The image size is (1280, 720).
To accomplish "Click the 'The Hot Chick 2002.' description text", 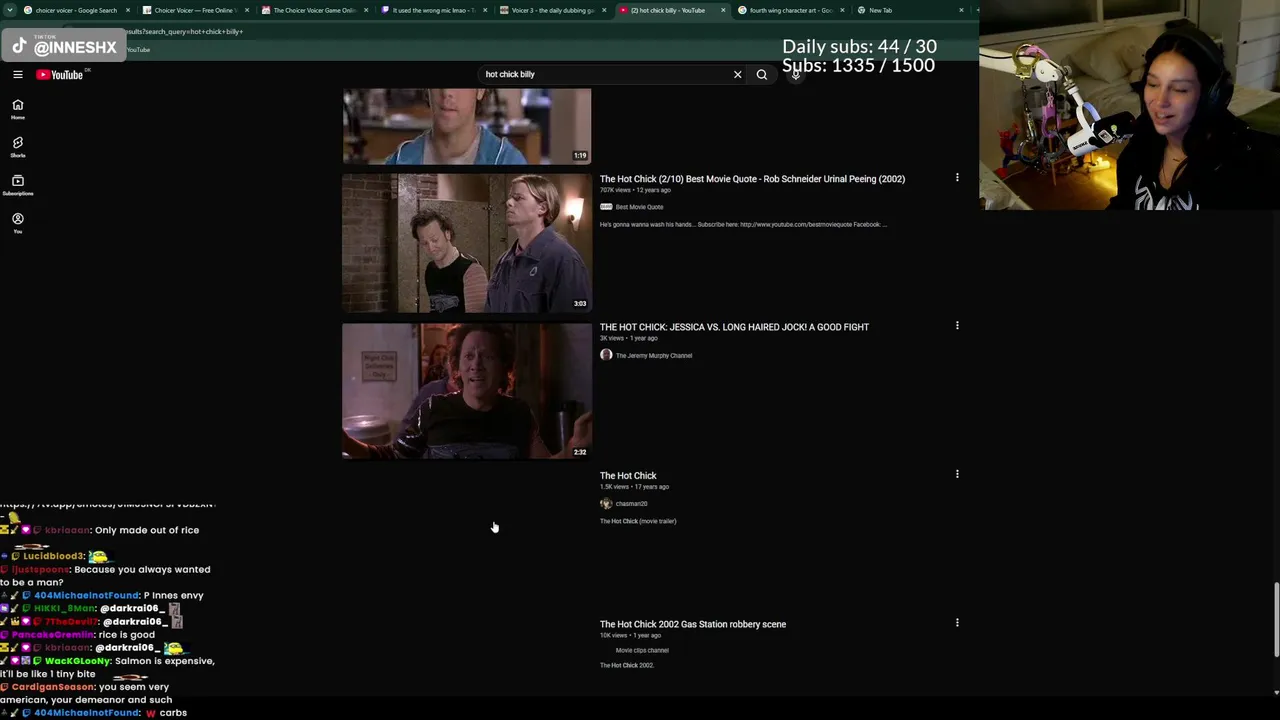I will (x=627, y=665).
